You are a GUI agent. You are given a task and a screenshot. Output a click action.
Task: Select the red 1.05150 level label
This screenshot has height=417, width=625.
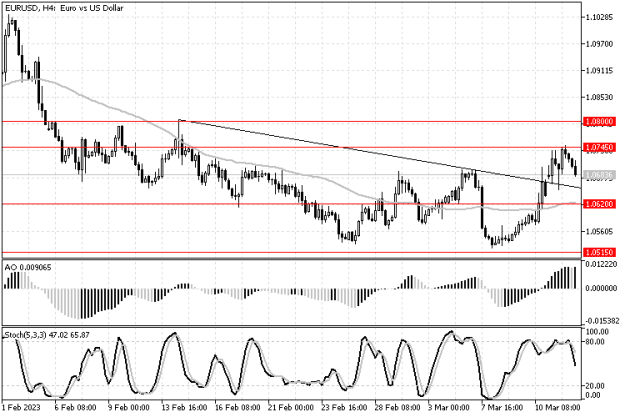pos(599,252)
